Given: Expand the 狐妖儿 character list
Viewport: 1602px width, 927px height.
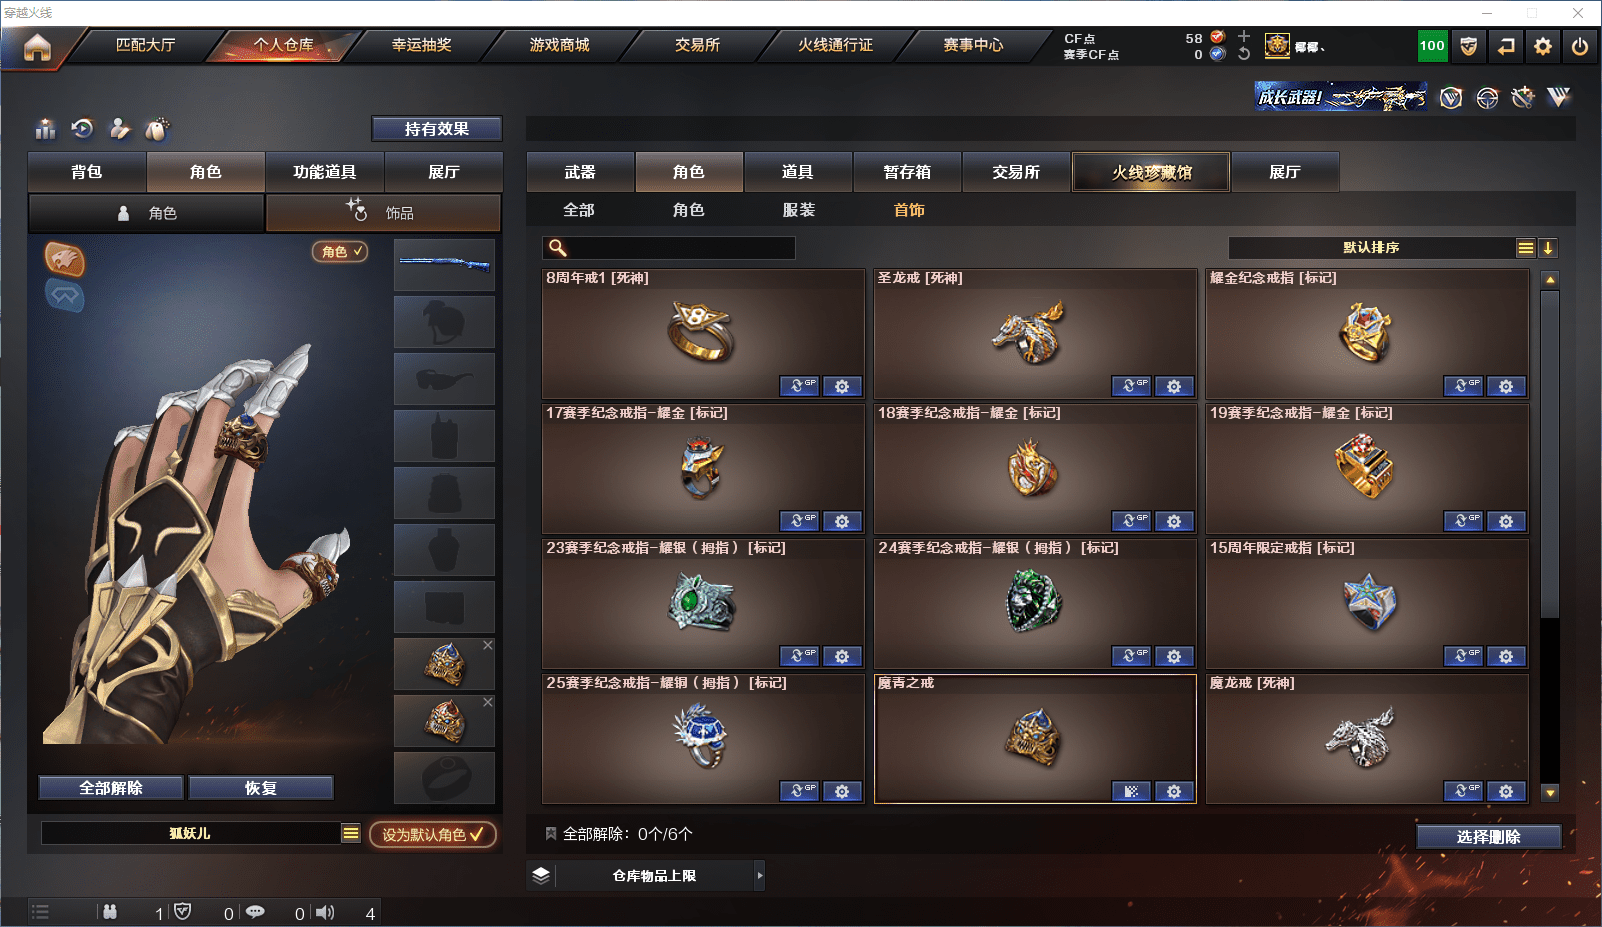Looking at the screenshot, I should pos(351,833).
